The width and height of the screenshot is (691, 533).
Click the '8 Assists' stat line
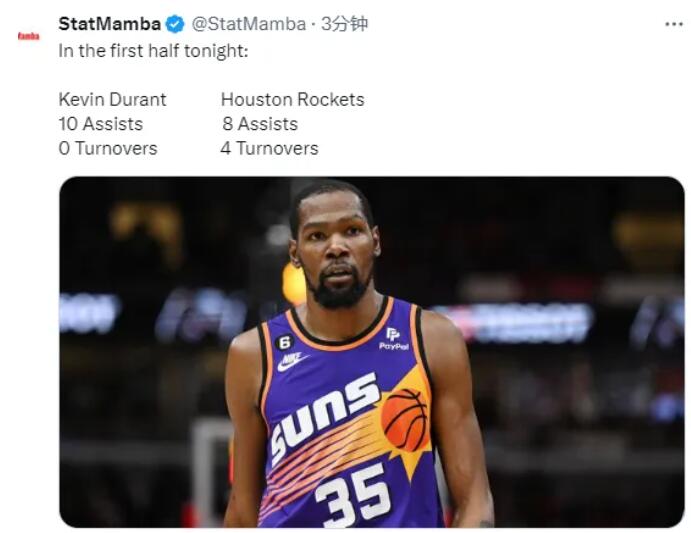(x=260, y=124)
